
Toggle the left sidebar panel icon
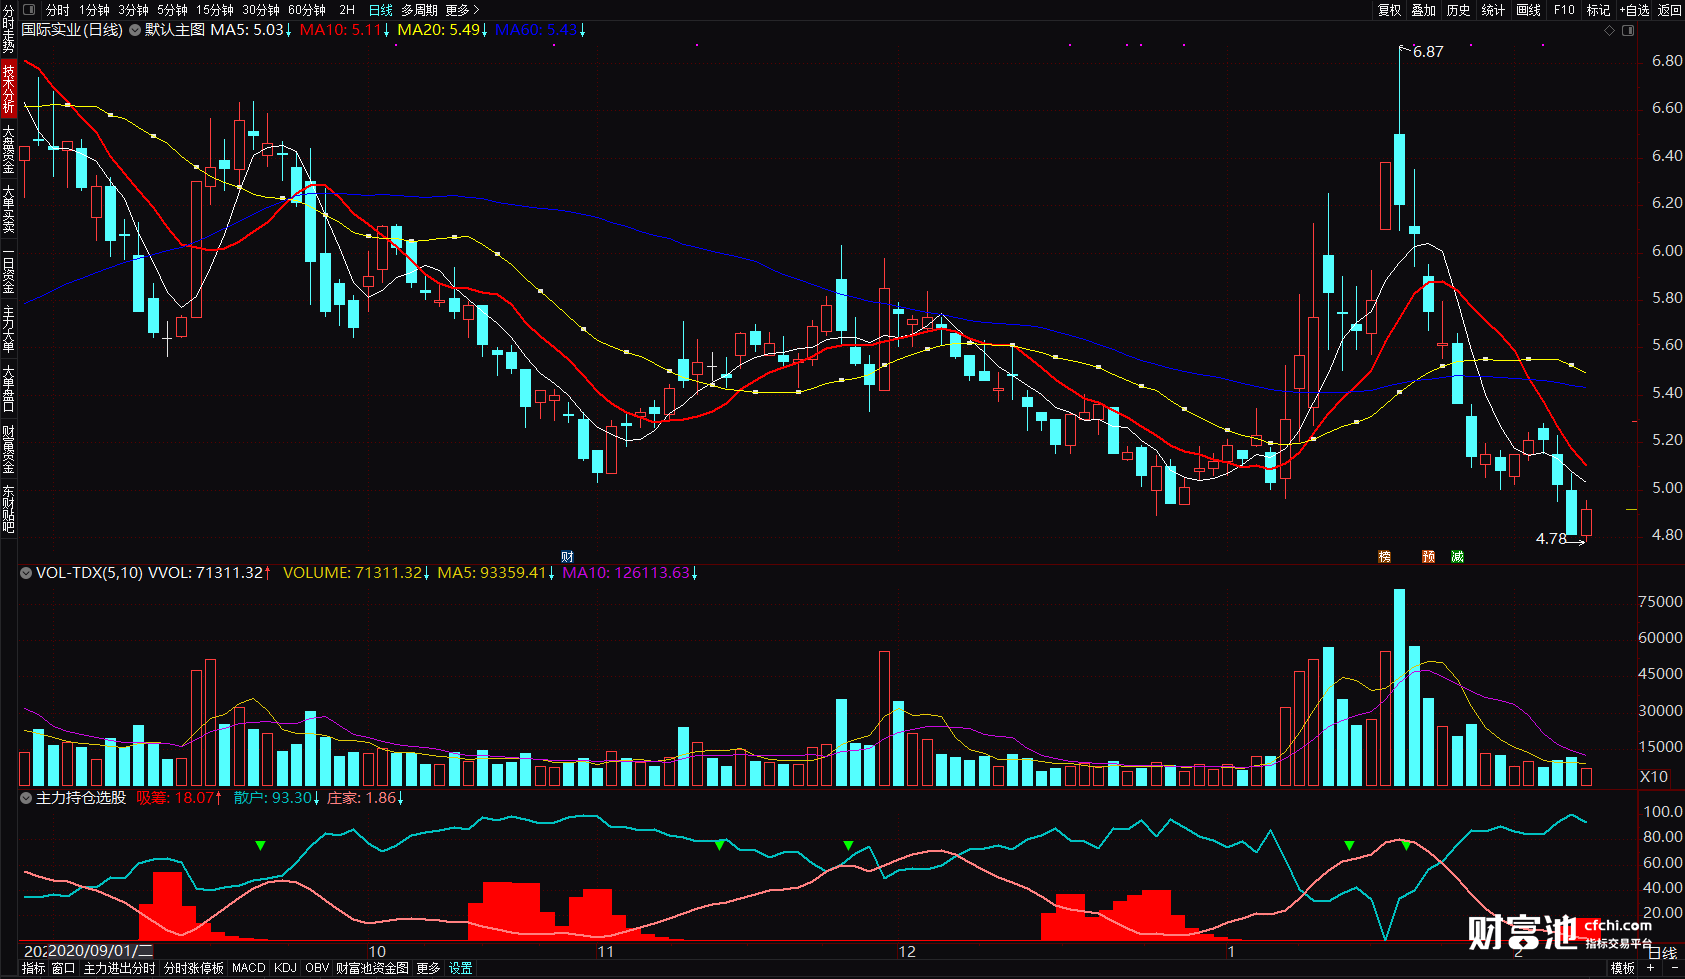(29, 10)
